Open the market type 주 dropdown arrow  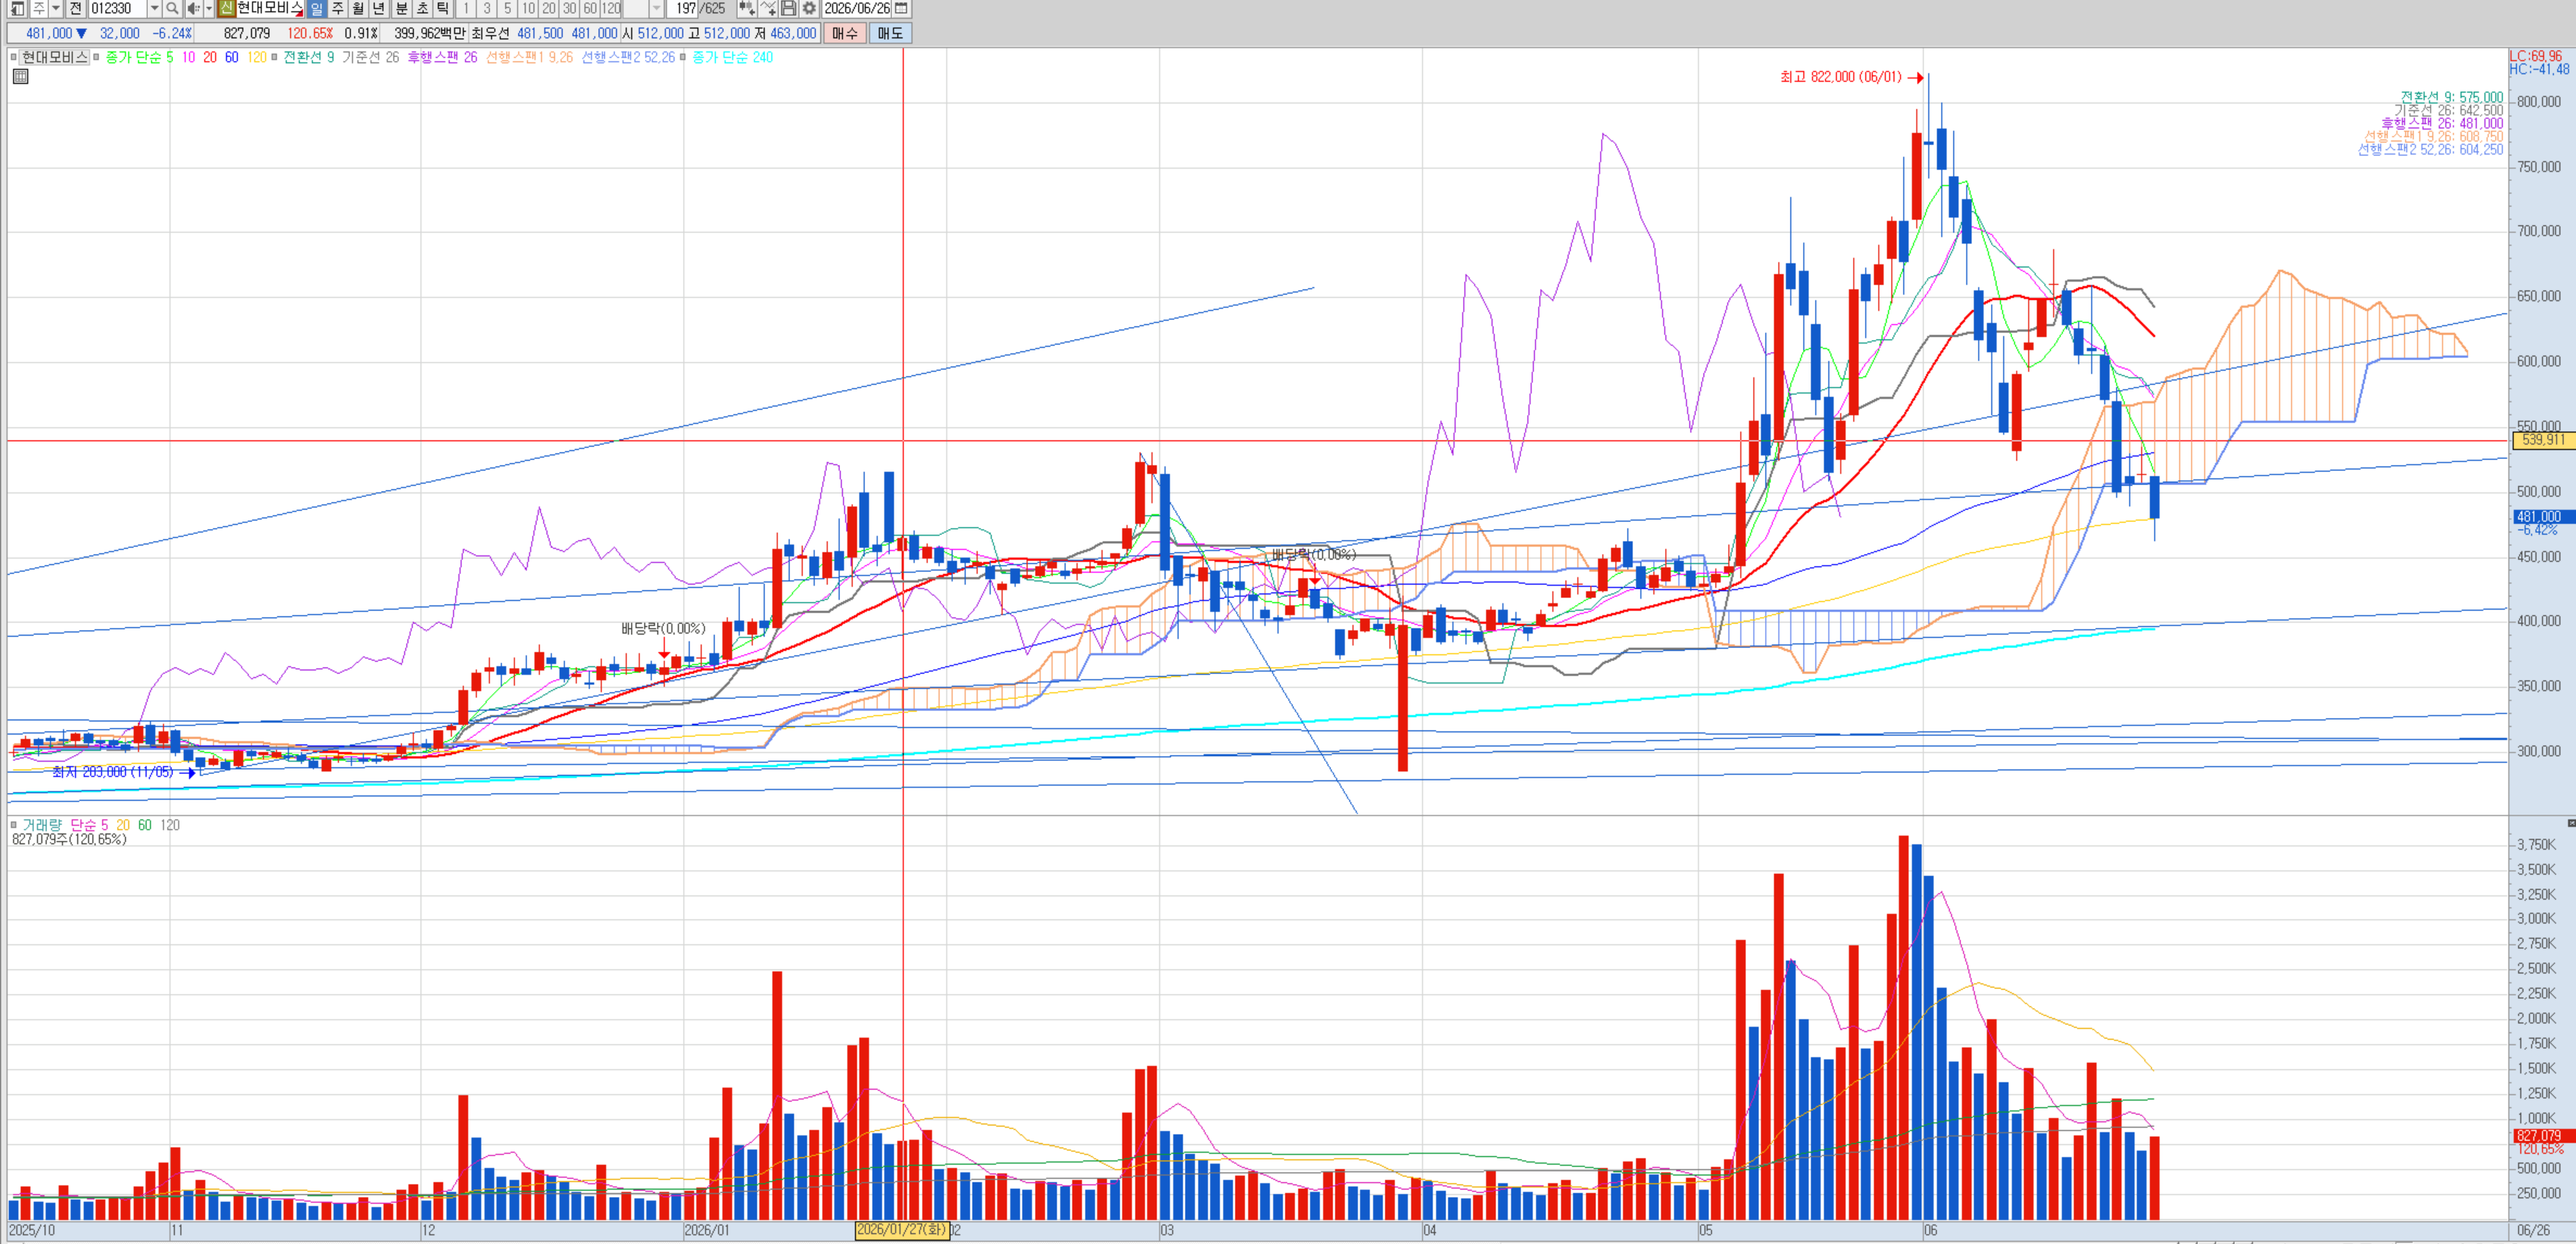pos(56,8)
